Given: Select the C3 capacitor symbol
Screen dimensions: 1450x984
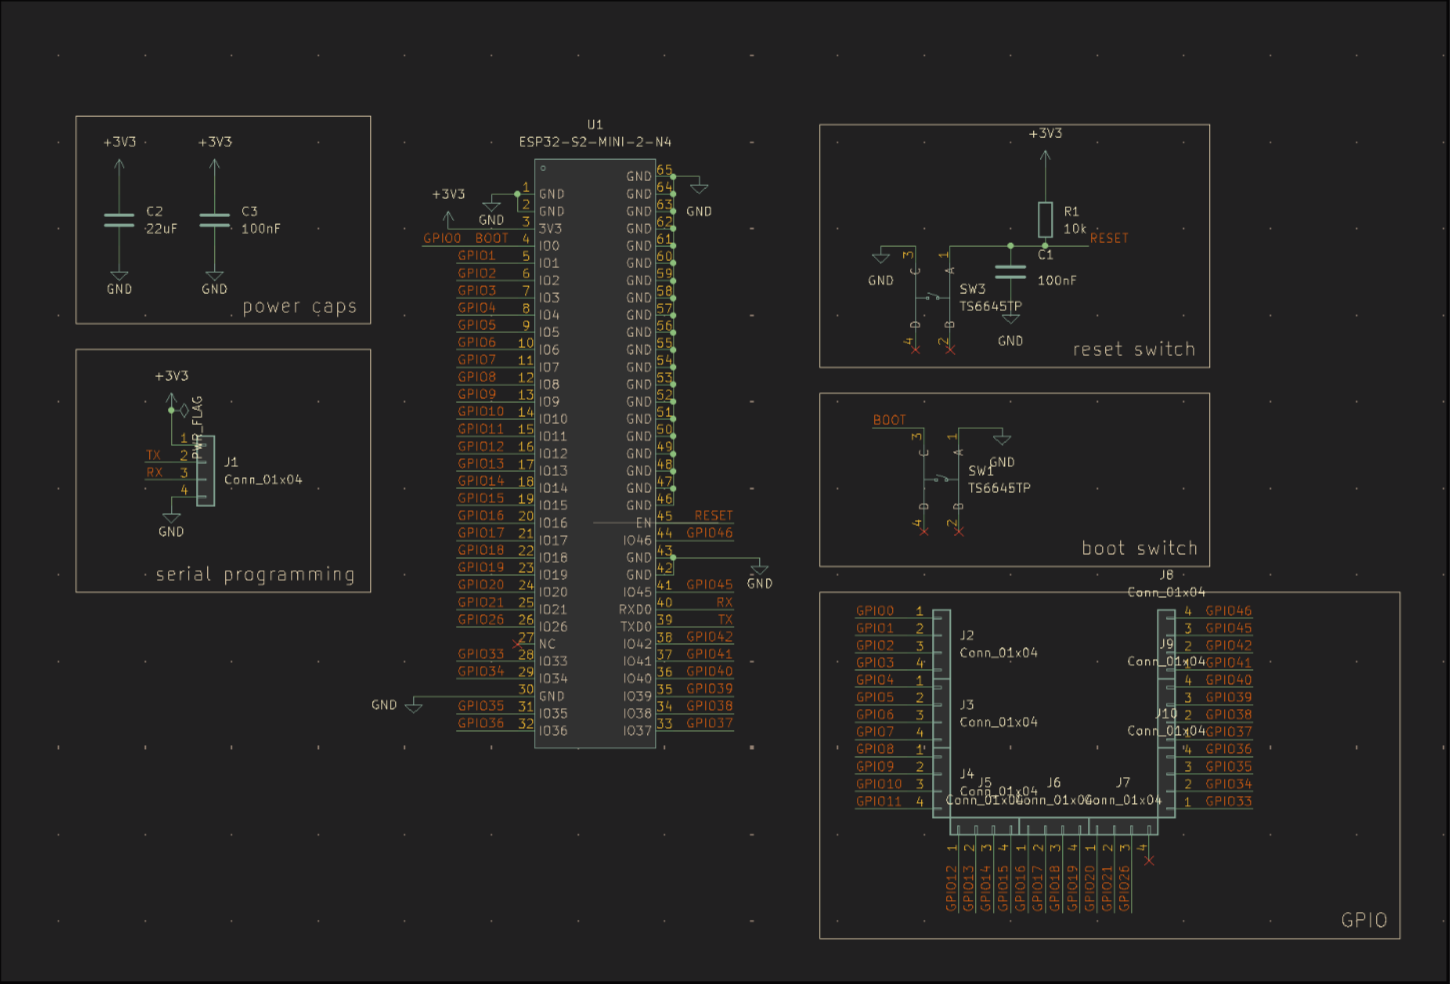Looking at the screenshot, I should pos(214,220).
